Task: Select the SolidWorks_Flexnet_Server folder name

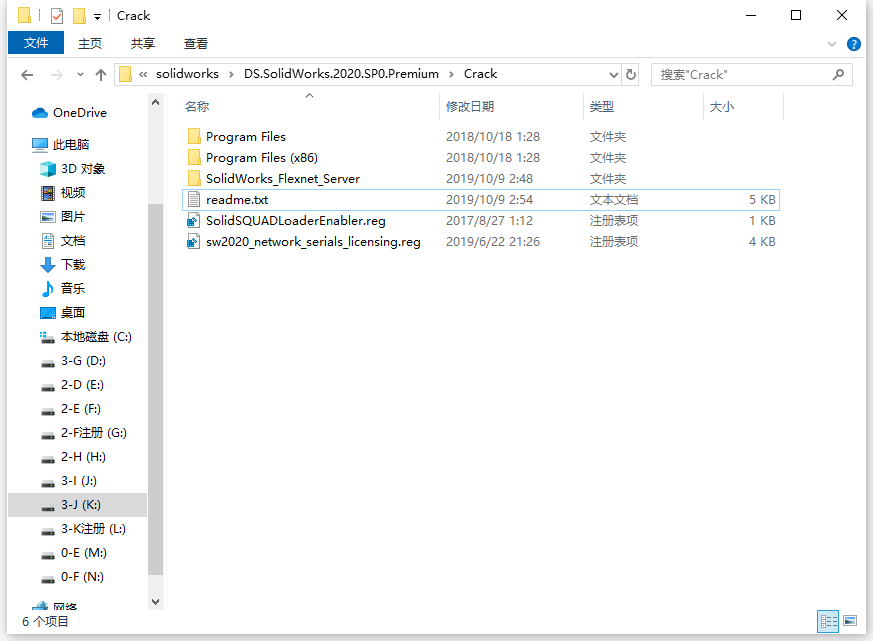Action: click(283, 179)
